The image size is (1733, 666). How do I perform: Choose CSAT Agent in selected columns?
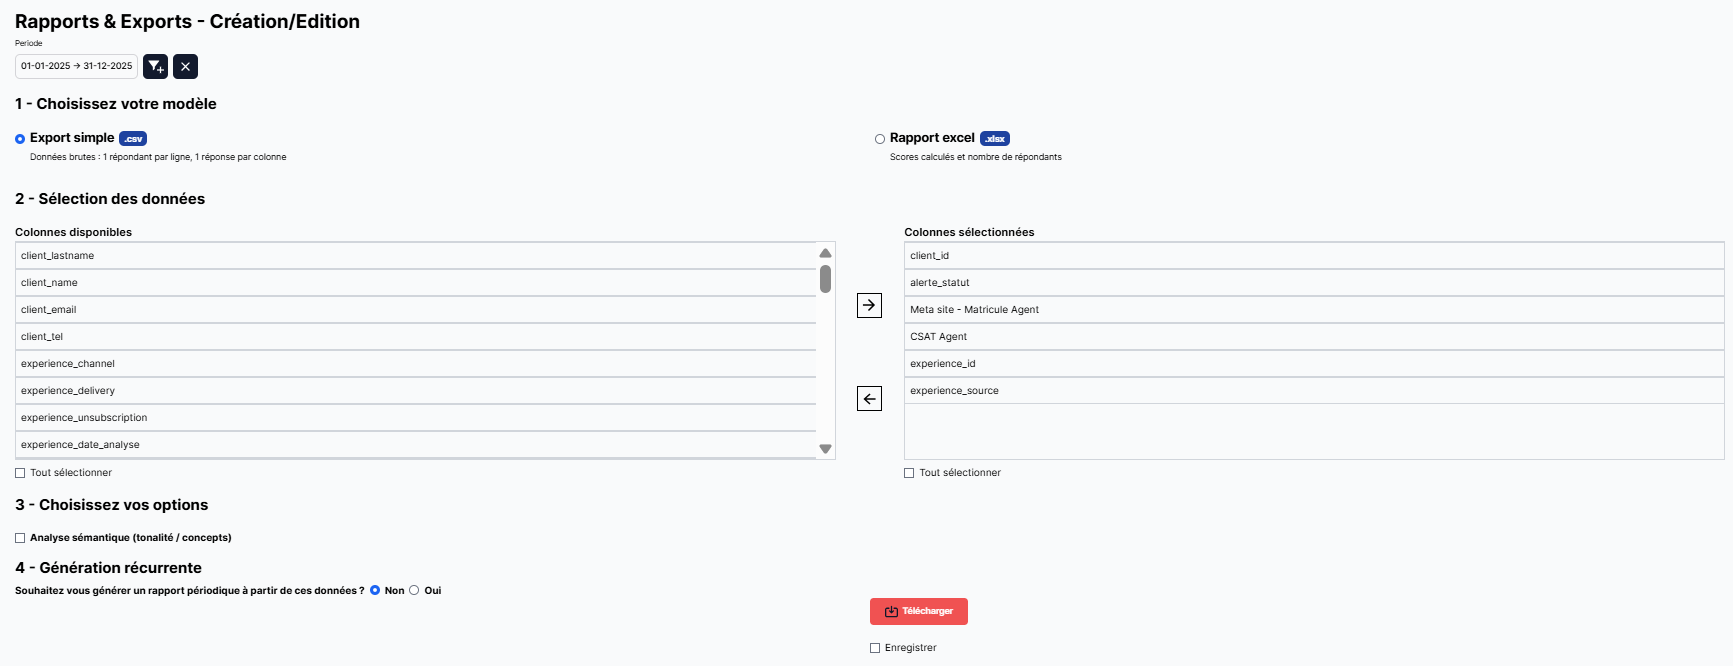click(1313, 337)
